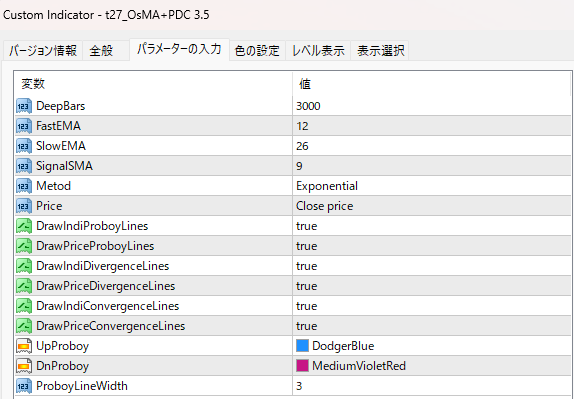Click the color-type icon beside UpProboy
Image resolution: width=574 pixels, height=399 pixels.
(x=24, y=346)
